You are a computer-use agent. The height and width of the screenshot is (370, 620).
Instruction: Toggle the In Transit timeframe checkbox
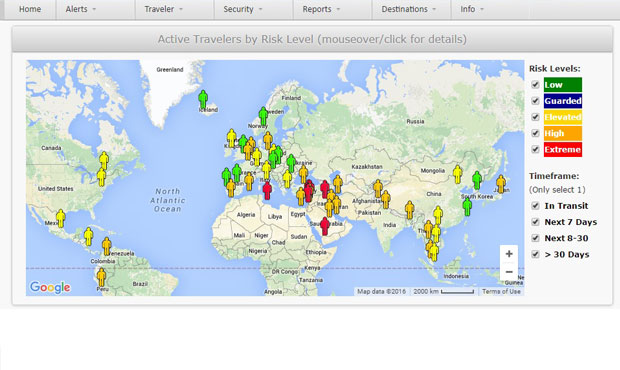click(535, 206)
